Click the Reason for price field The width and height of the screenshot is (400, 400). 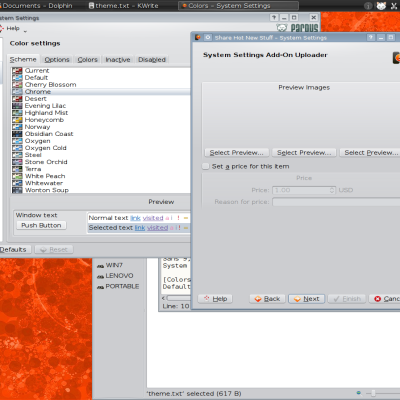coord(336,202)
